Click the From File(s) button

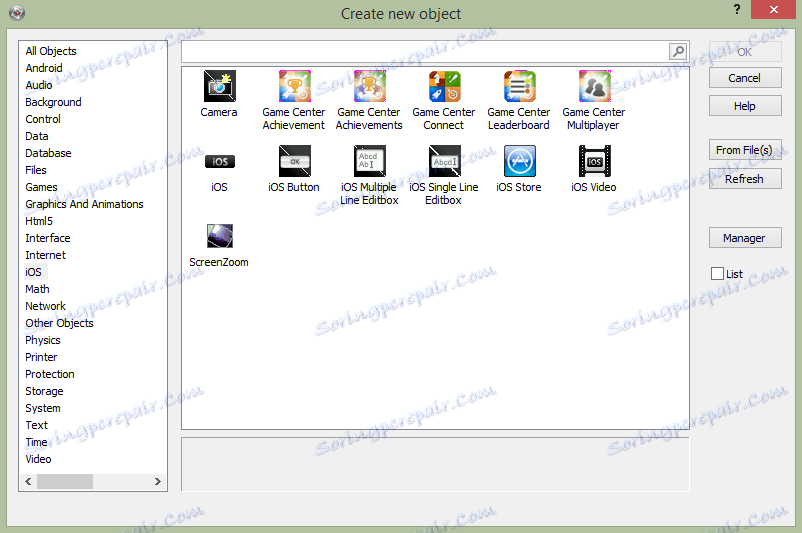pyautogui.click(x=745, y=150)
